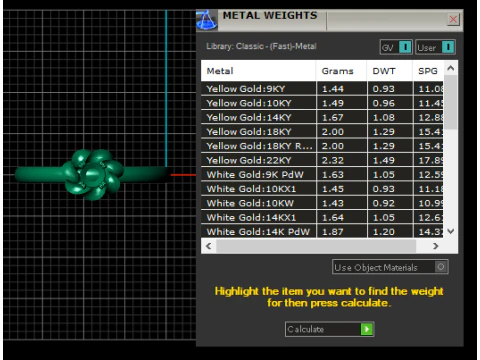Click grams value 1.44 for 9KY
Screen dimensions: 480x360
click(333, 89)
